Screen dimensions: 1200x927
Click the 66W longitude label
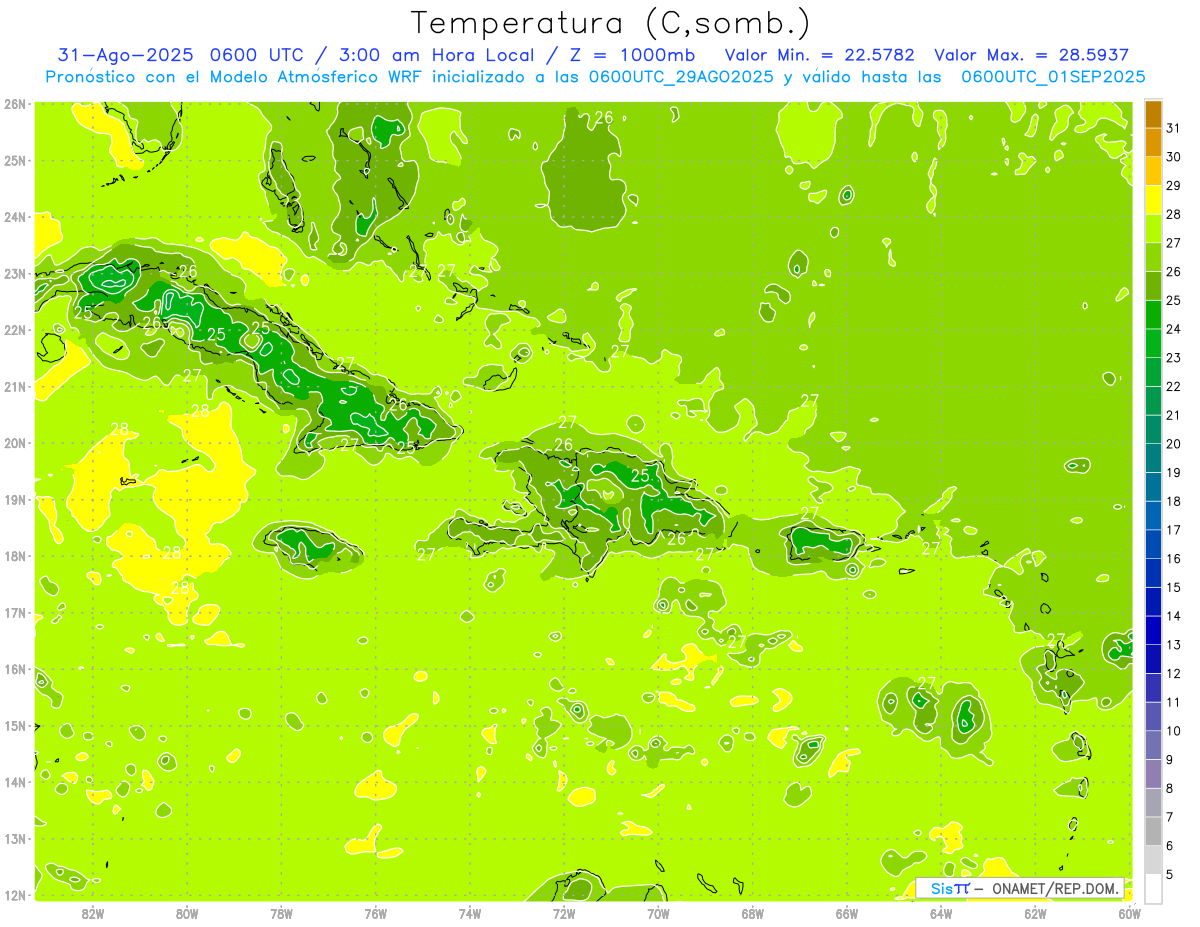tap(846, 914)
